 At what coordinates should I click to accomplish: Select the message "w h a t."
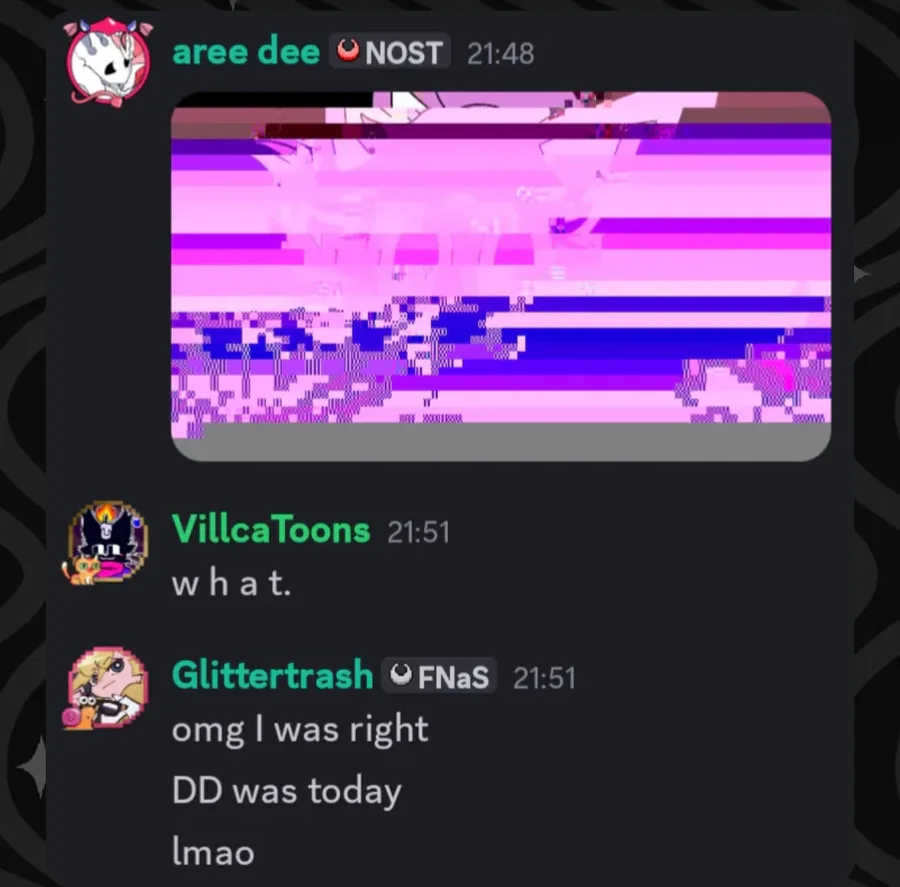[232, 584]
